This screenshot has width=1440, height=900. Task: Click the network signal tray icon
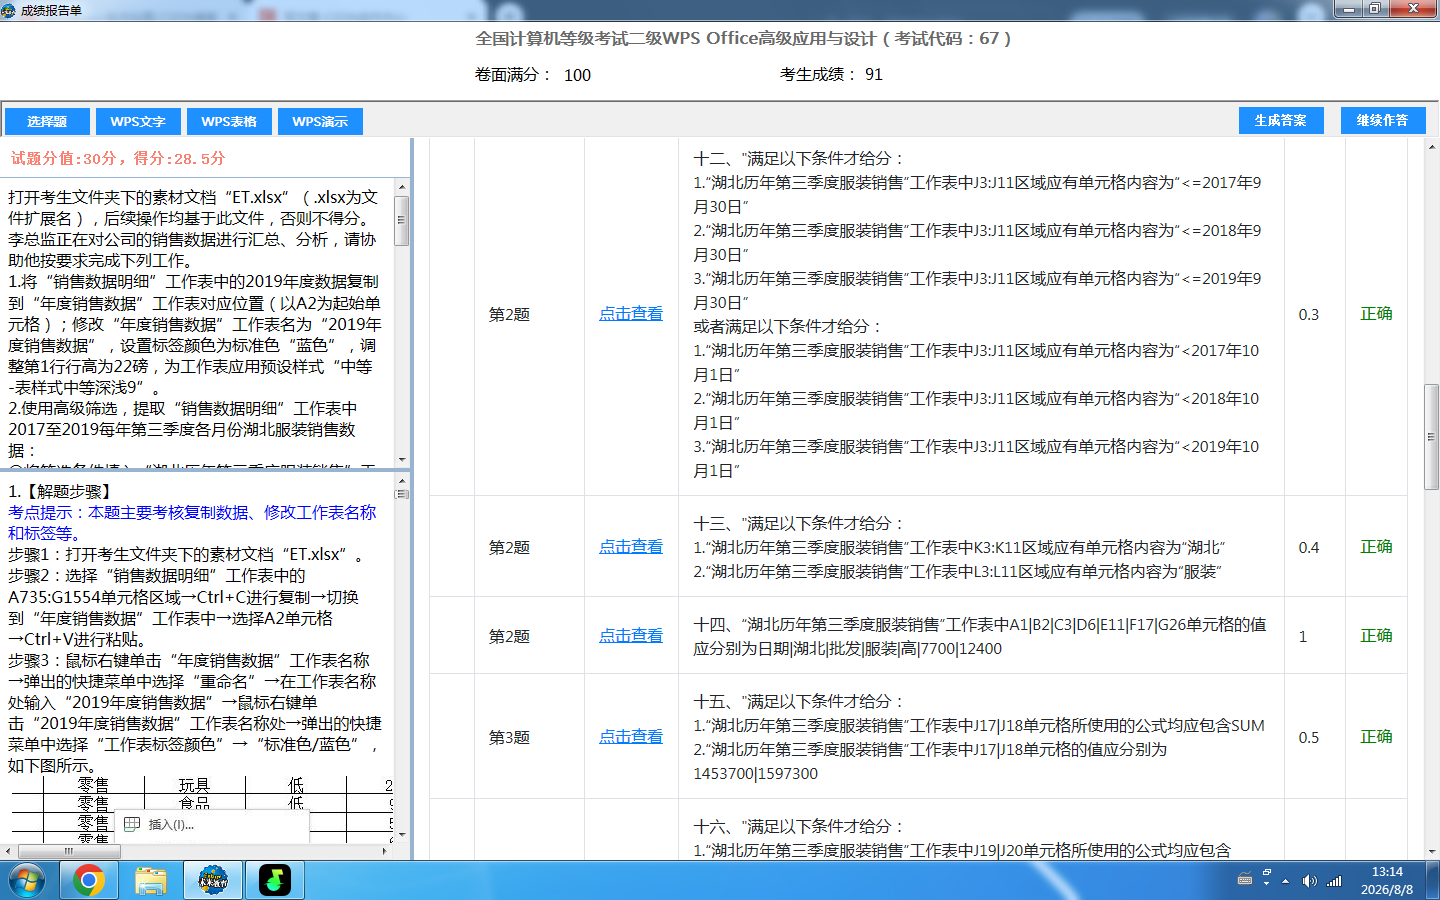pyautogui.click(x=1334, y=881)
